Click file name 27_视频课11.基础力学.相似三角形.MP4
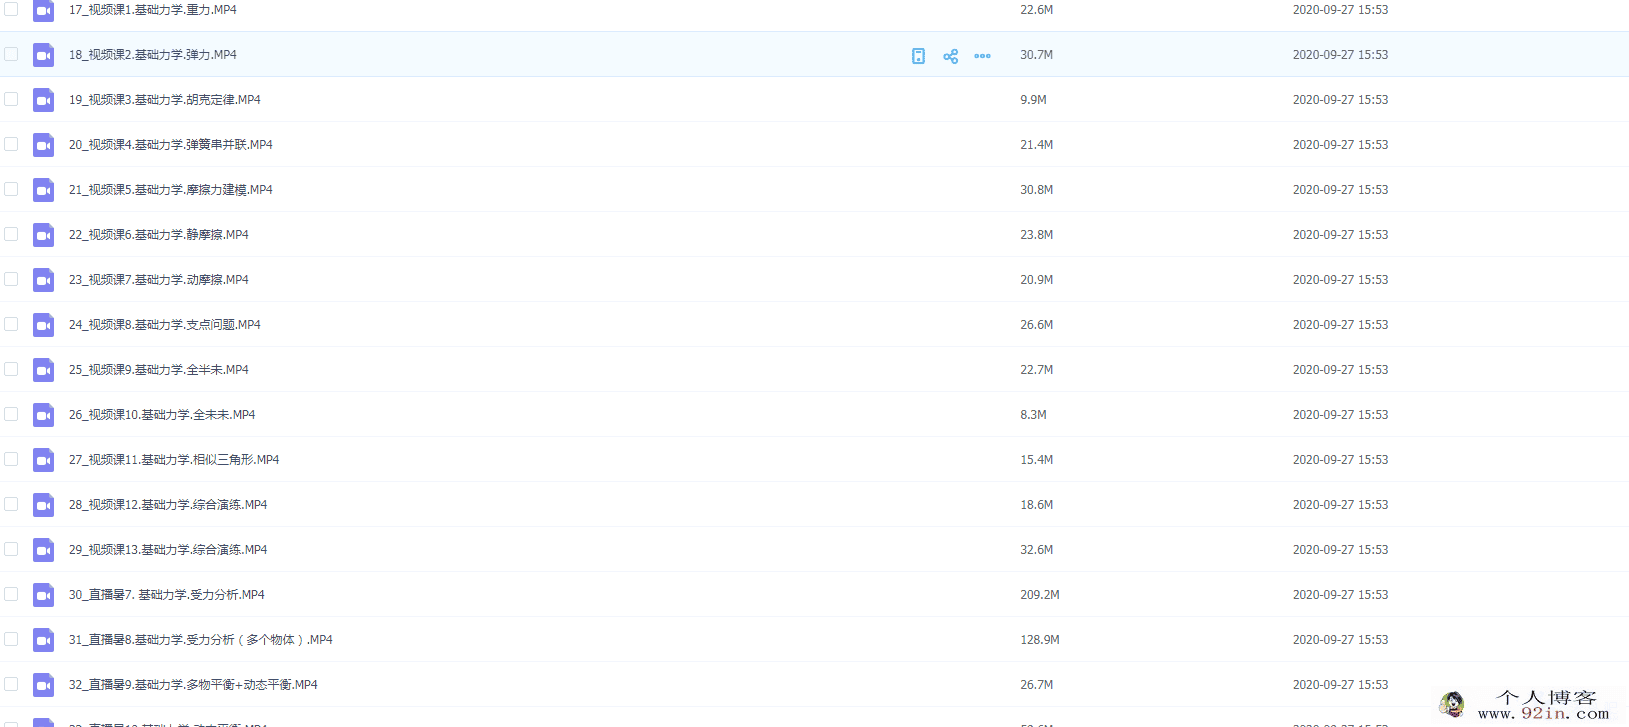Viewport: 1629px width, 727px height. click(x=174, y=460)
